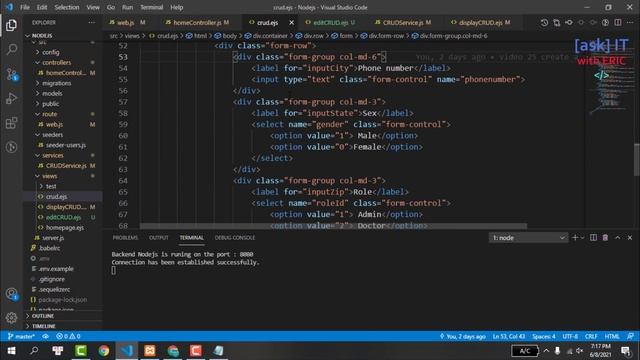Switch to displayCRUD.ejs editor tab
Image resolution: width=640 pixels, height=360 pixels.
pos(480,23)
